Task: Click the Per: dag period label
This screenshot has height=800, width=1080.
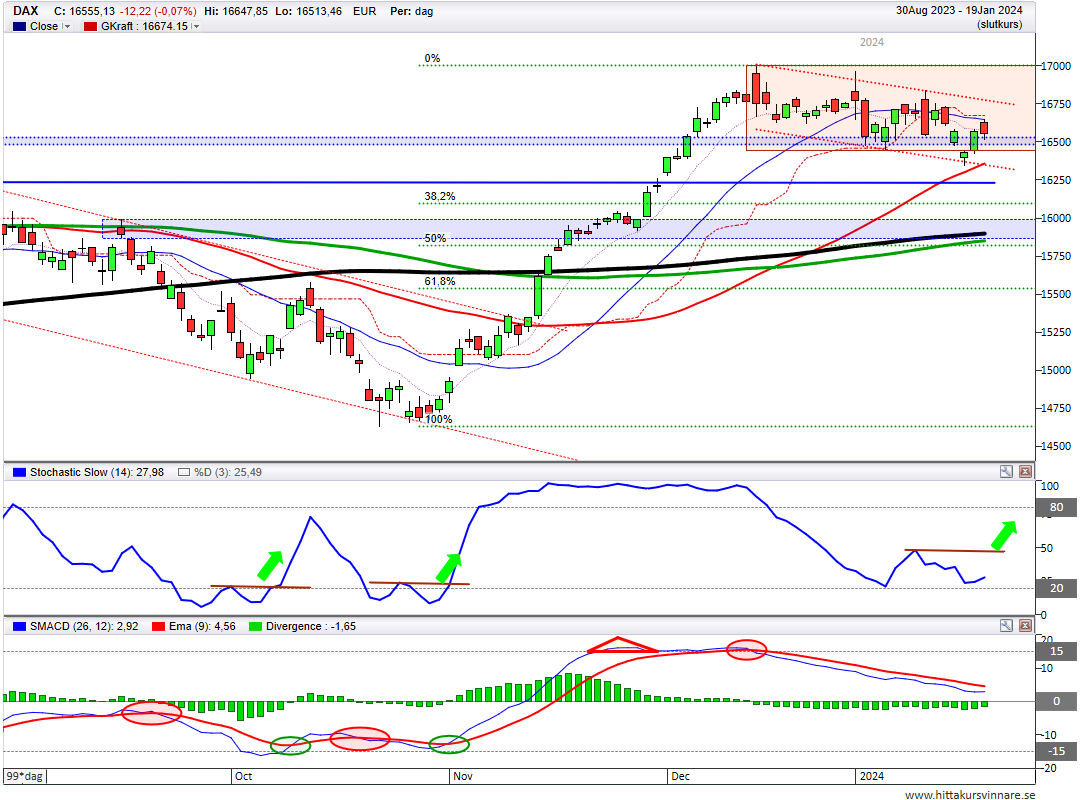Action: (x=411, y=11)
